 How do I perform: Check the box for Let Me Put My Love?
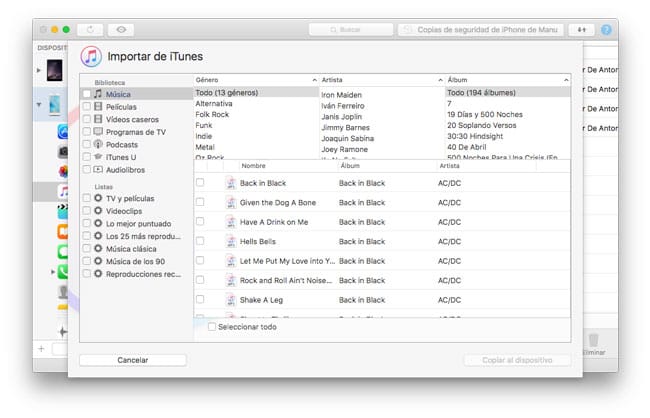pyautogui.click(x=200, y=260)
